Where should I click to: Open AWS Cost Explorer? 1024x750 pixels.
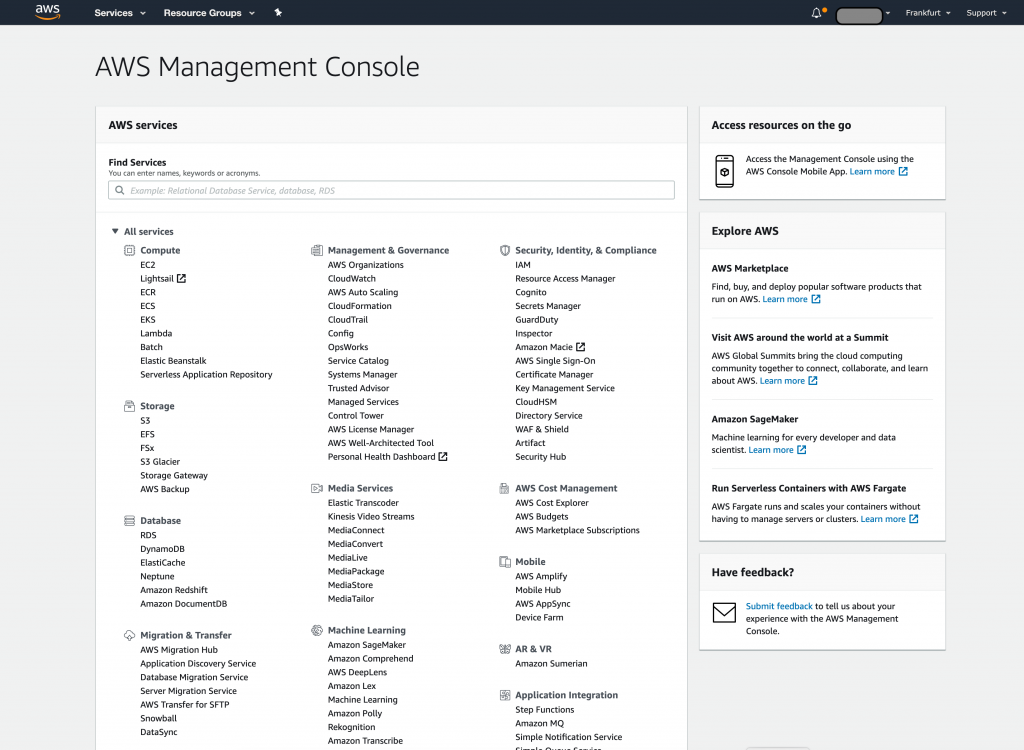[552, 503]
